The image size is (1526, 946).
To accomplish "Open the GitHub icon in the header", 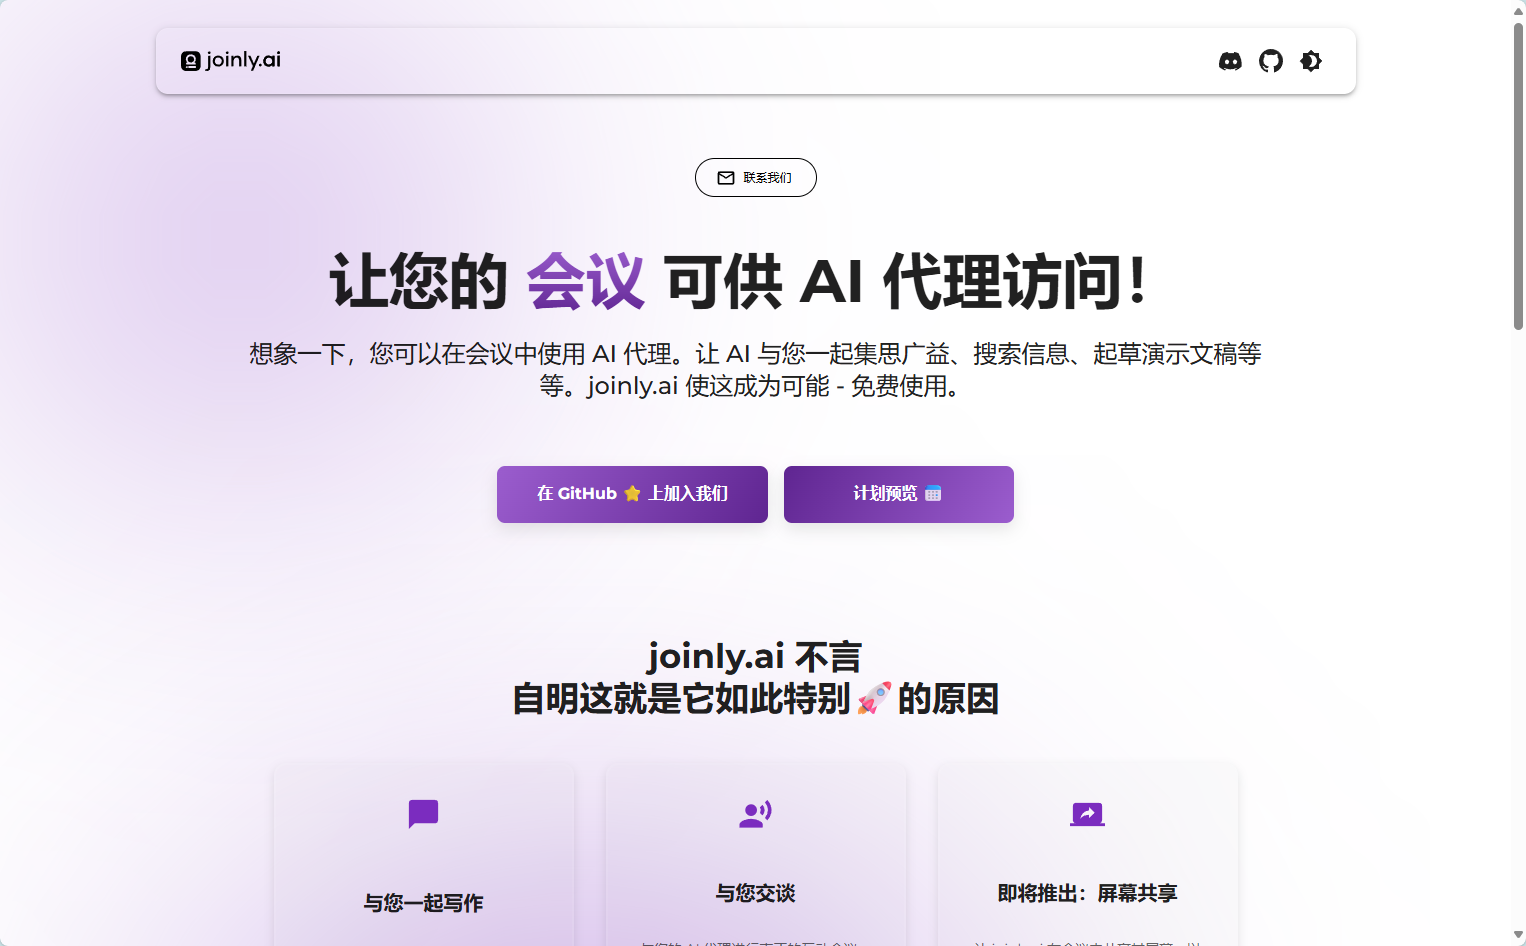I will point(1271,61).
